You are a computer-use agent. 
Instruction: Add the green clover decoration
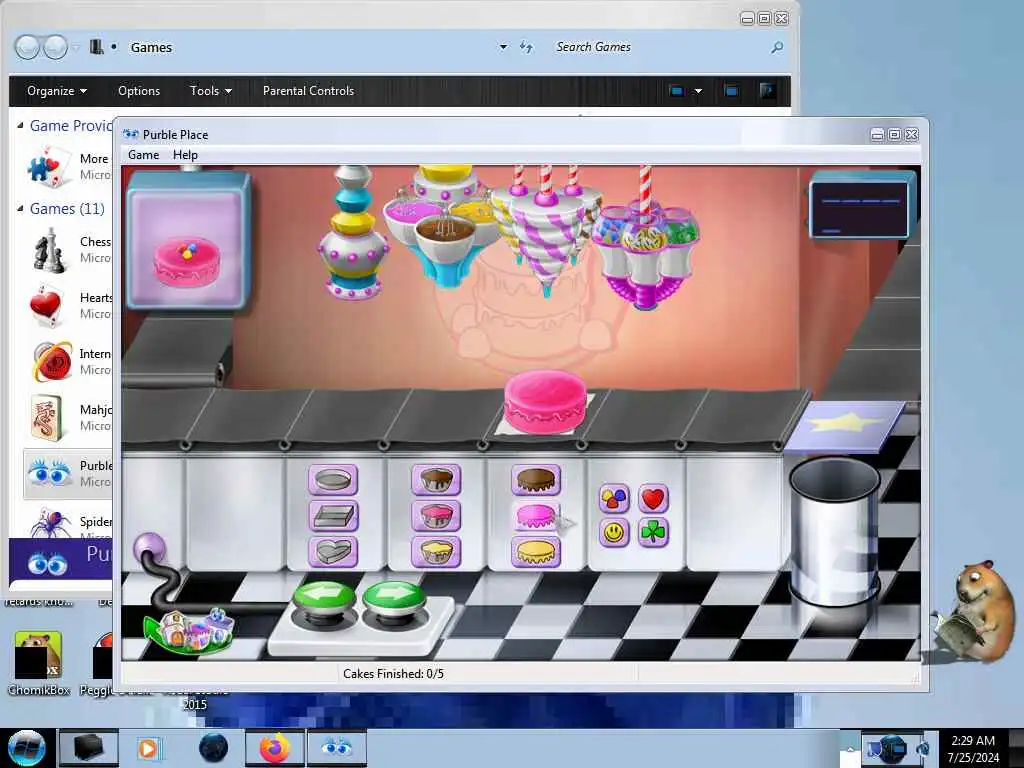(653, 533)
